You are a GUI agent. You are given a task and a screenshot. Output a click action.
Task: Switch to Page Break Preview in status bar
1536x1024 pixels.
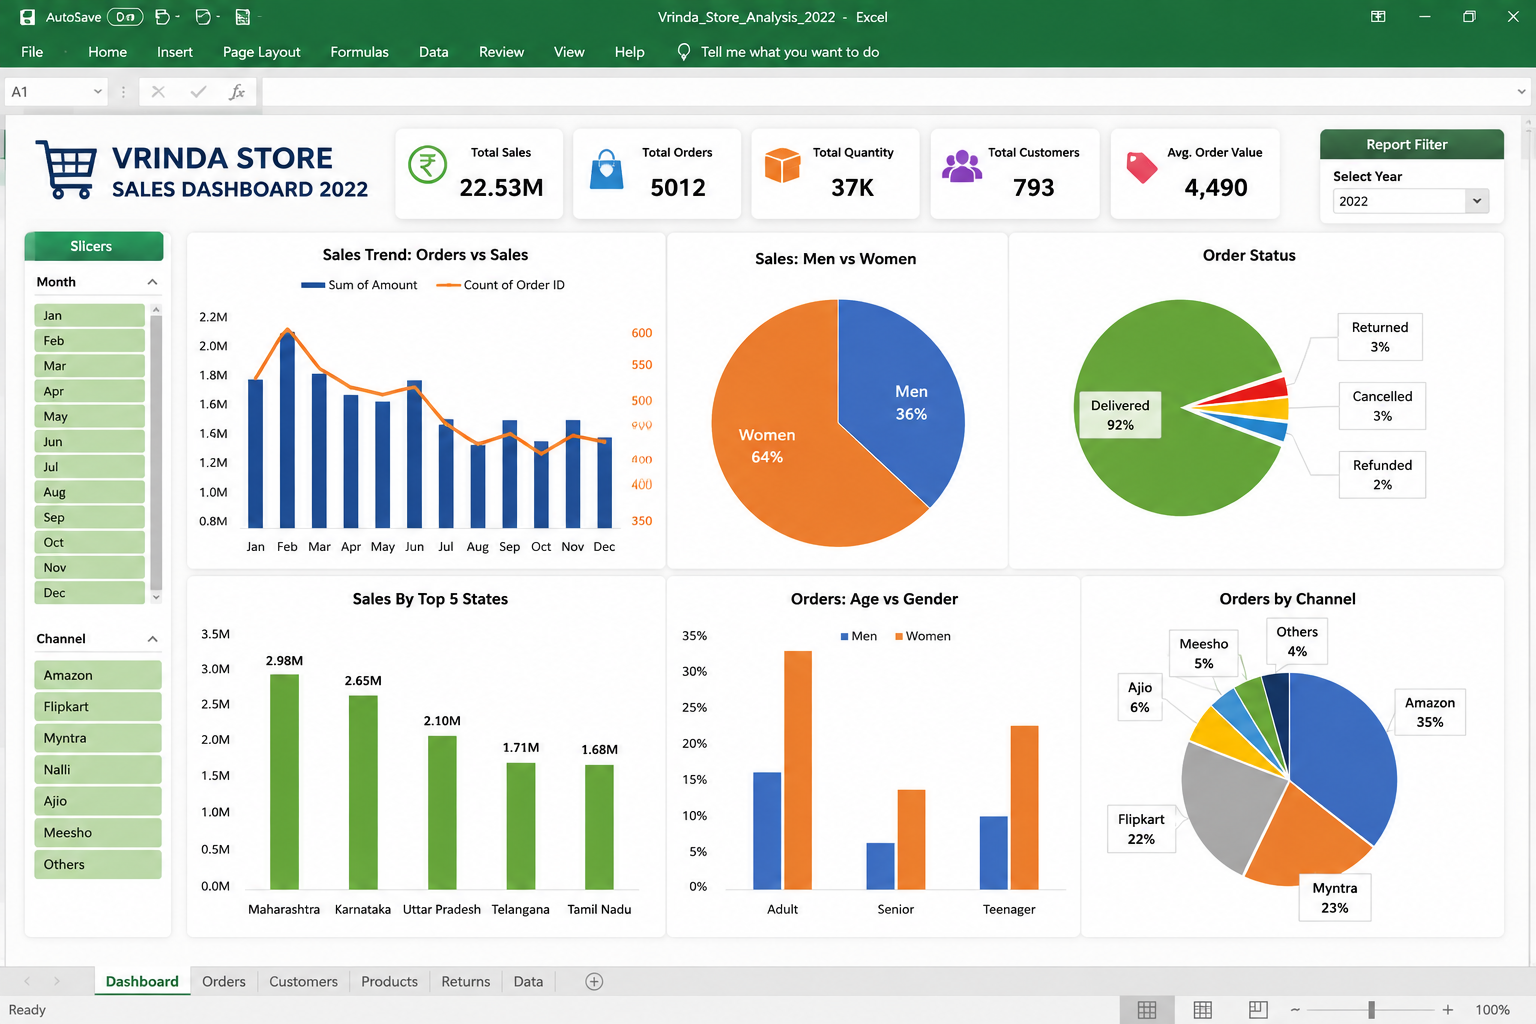pyautogui.click(x=1258, y=1010)
